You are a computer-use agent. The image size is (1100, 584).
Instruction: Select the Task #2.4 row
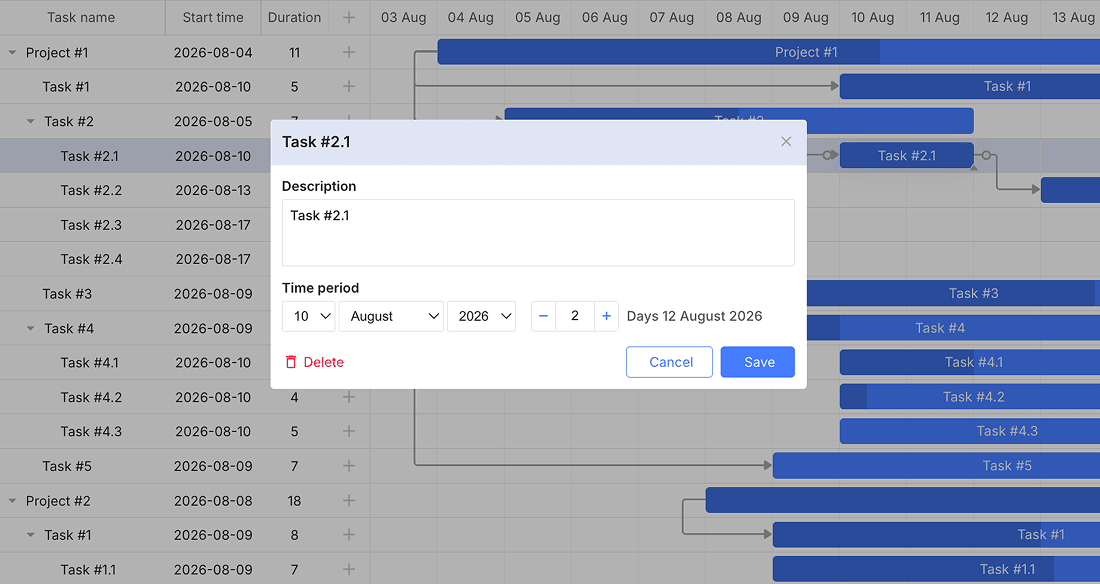pos(135,259)
